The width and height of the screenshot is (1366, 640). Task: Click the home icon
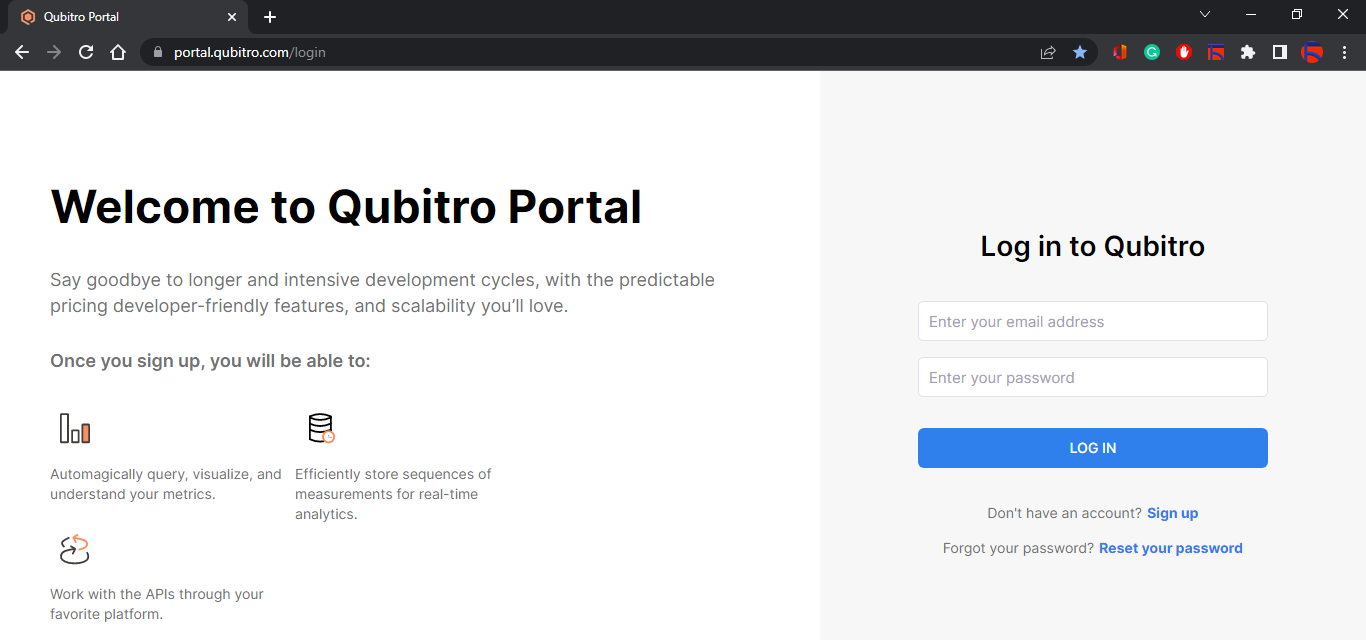click(x=117, y=51)
